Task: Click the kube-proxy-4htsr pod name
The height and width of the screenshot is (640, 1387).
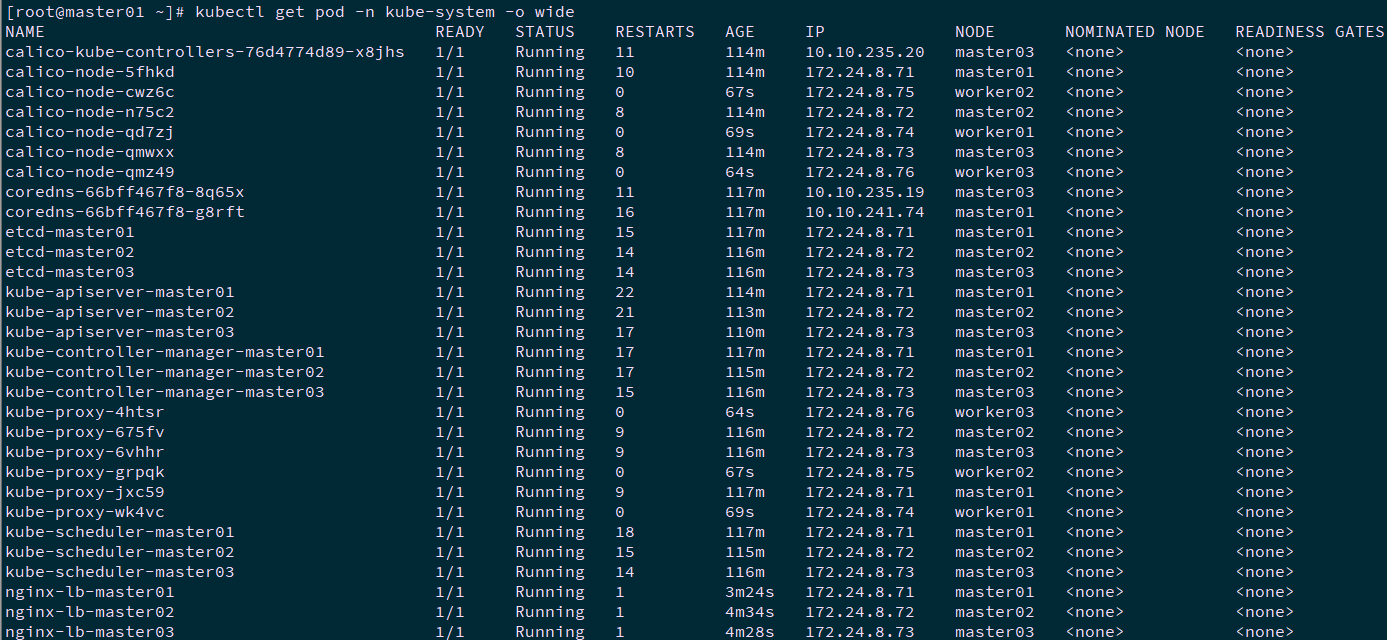Action: click(x=84, y=412)
